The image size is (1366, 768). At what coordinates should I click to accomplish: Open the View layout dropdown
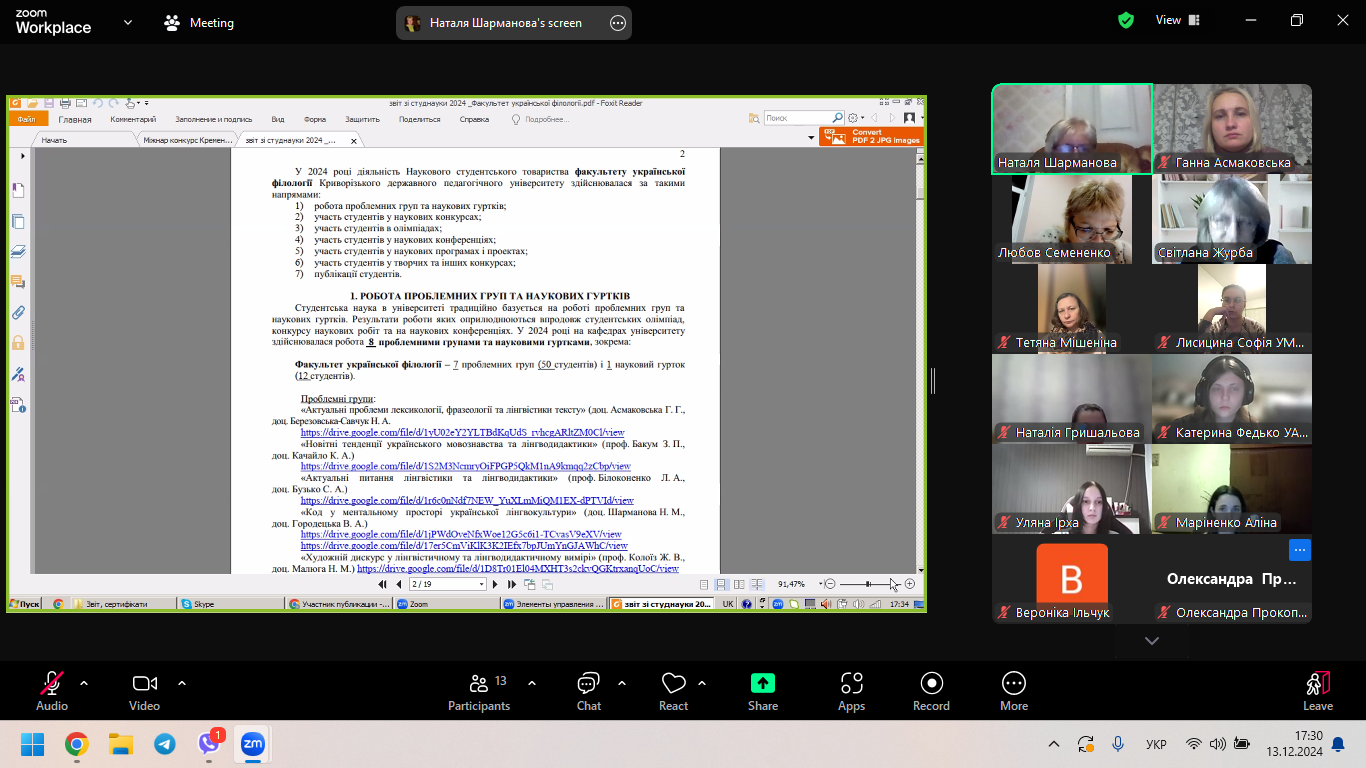coord(1178,20)
